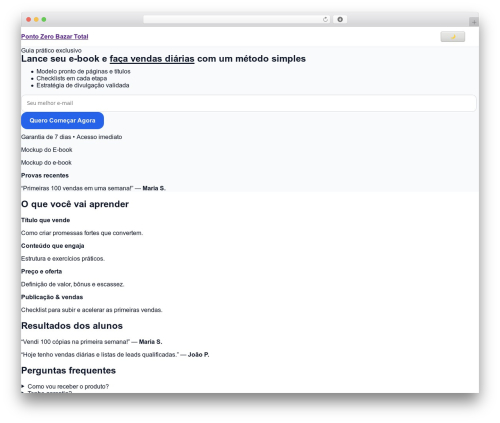Image resolution: width=500 pixels, height=423 pixels.
Task: Reload the page with the refresh icon
Action: point(325,20)
